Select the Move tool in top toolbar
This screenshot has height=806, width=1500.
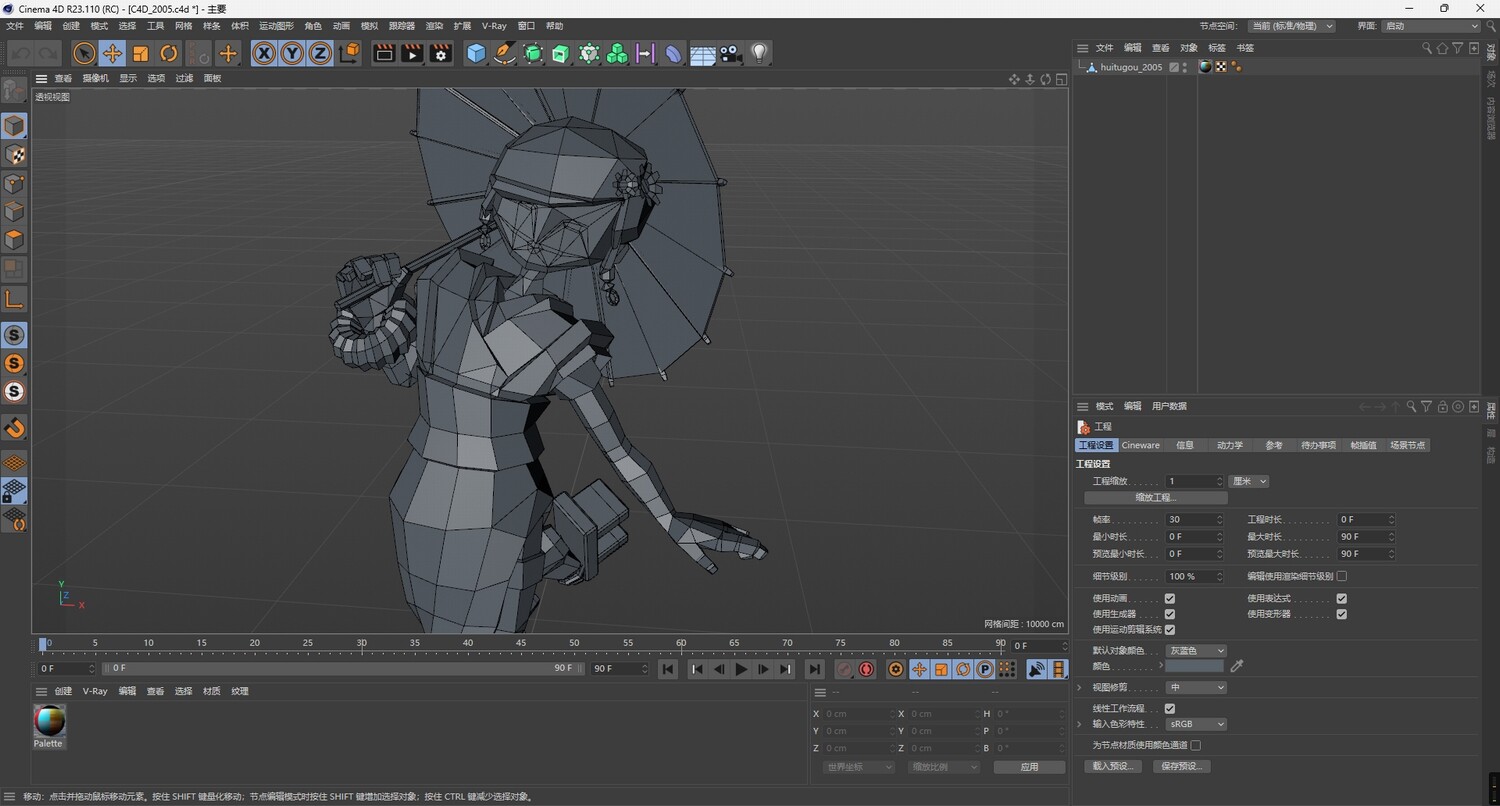112,54
